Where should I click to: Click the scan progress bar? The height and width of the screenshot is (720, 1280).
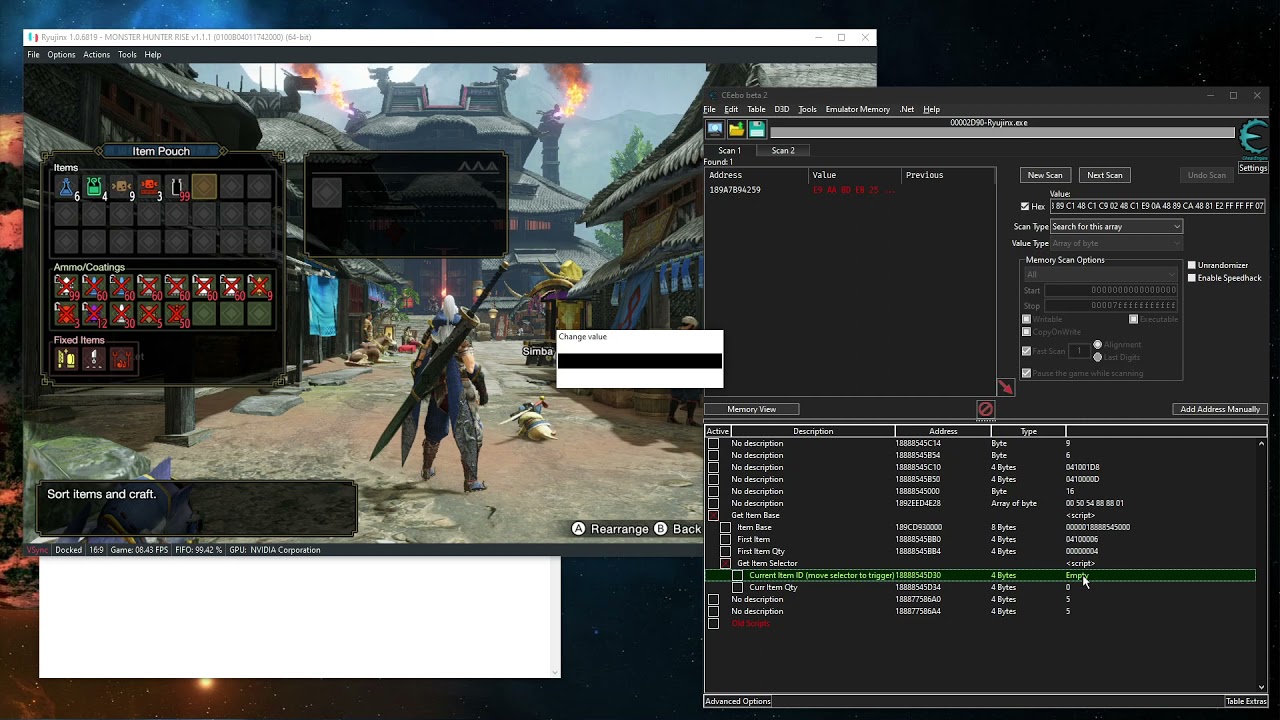point(1001,132)
